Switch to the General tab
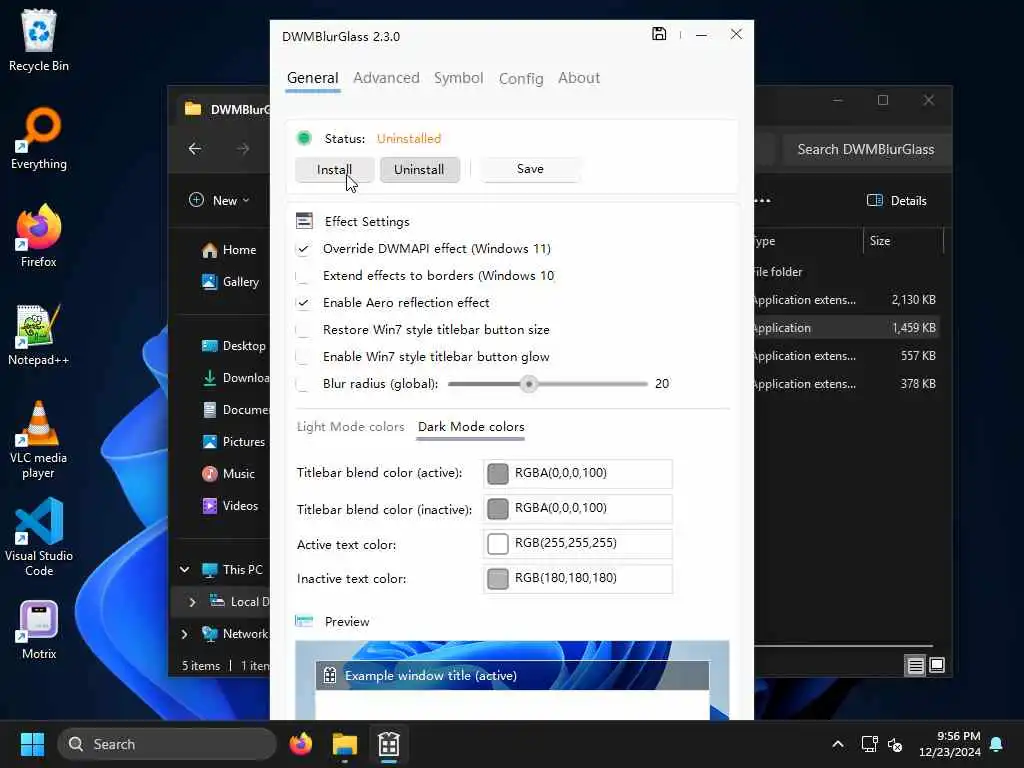This screenshot has height=768, width=1024. click(x=313, y=78)
